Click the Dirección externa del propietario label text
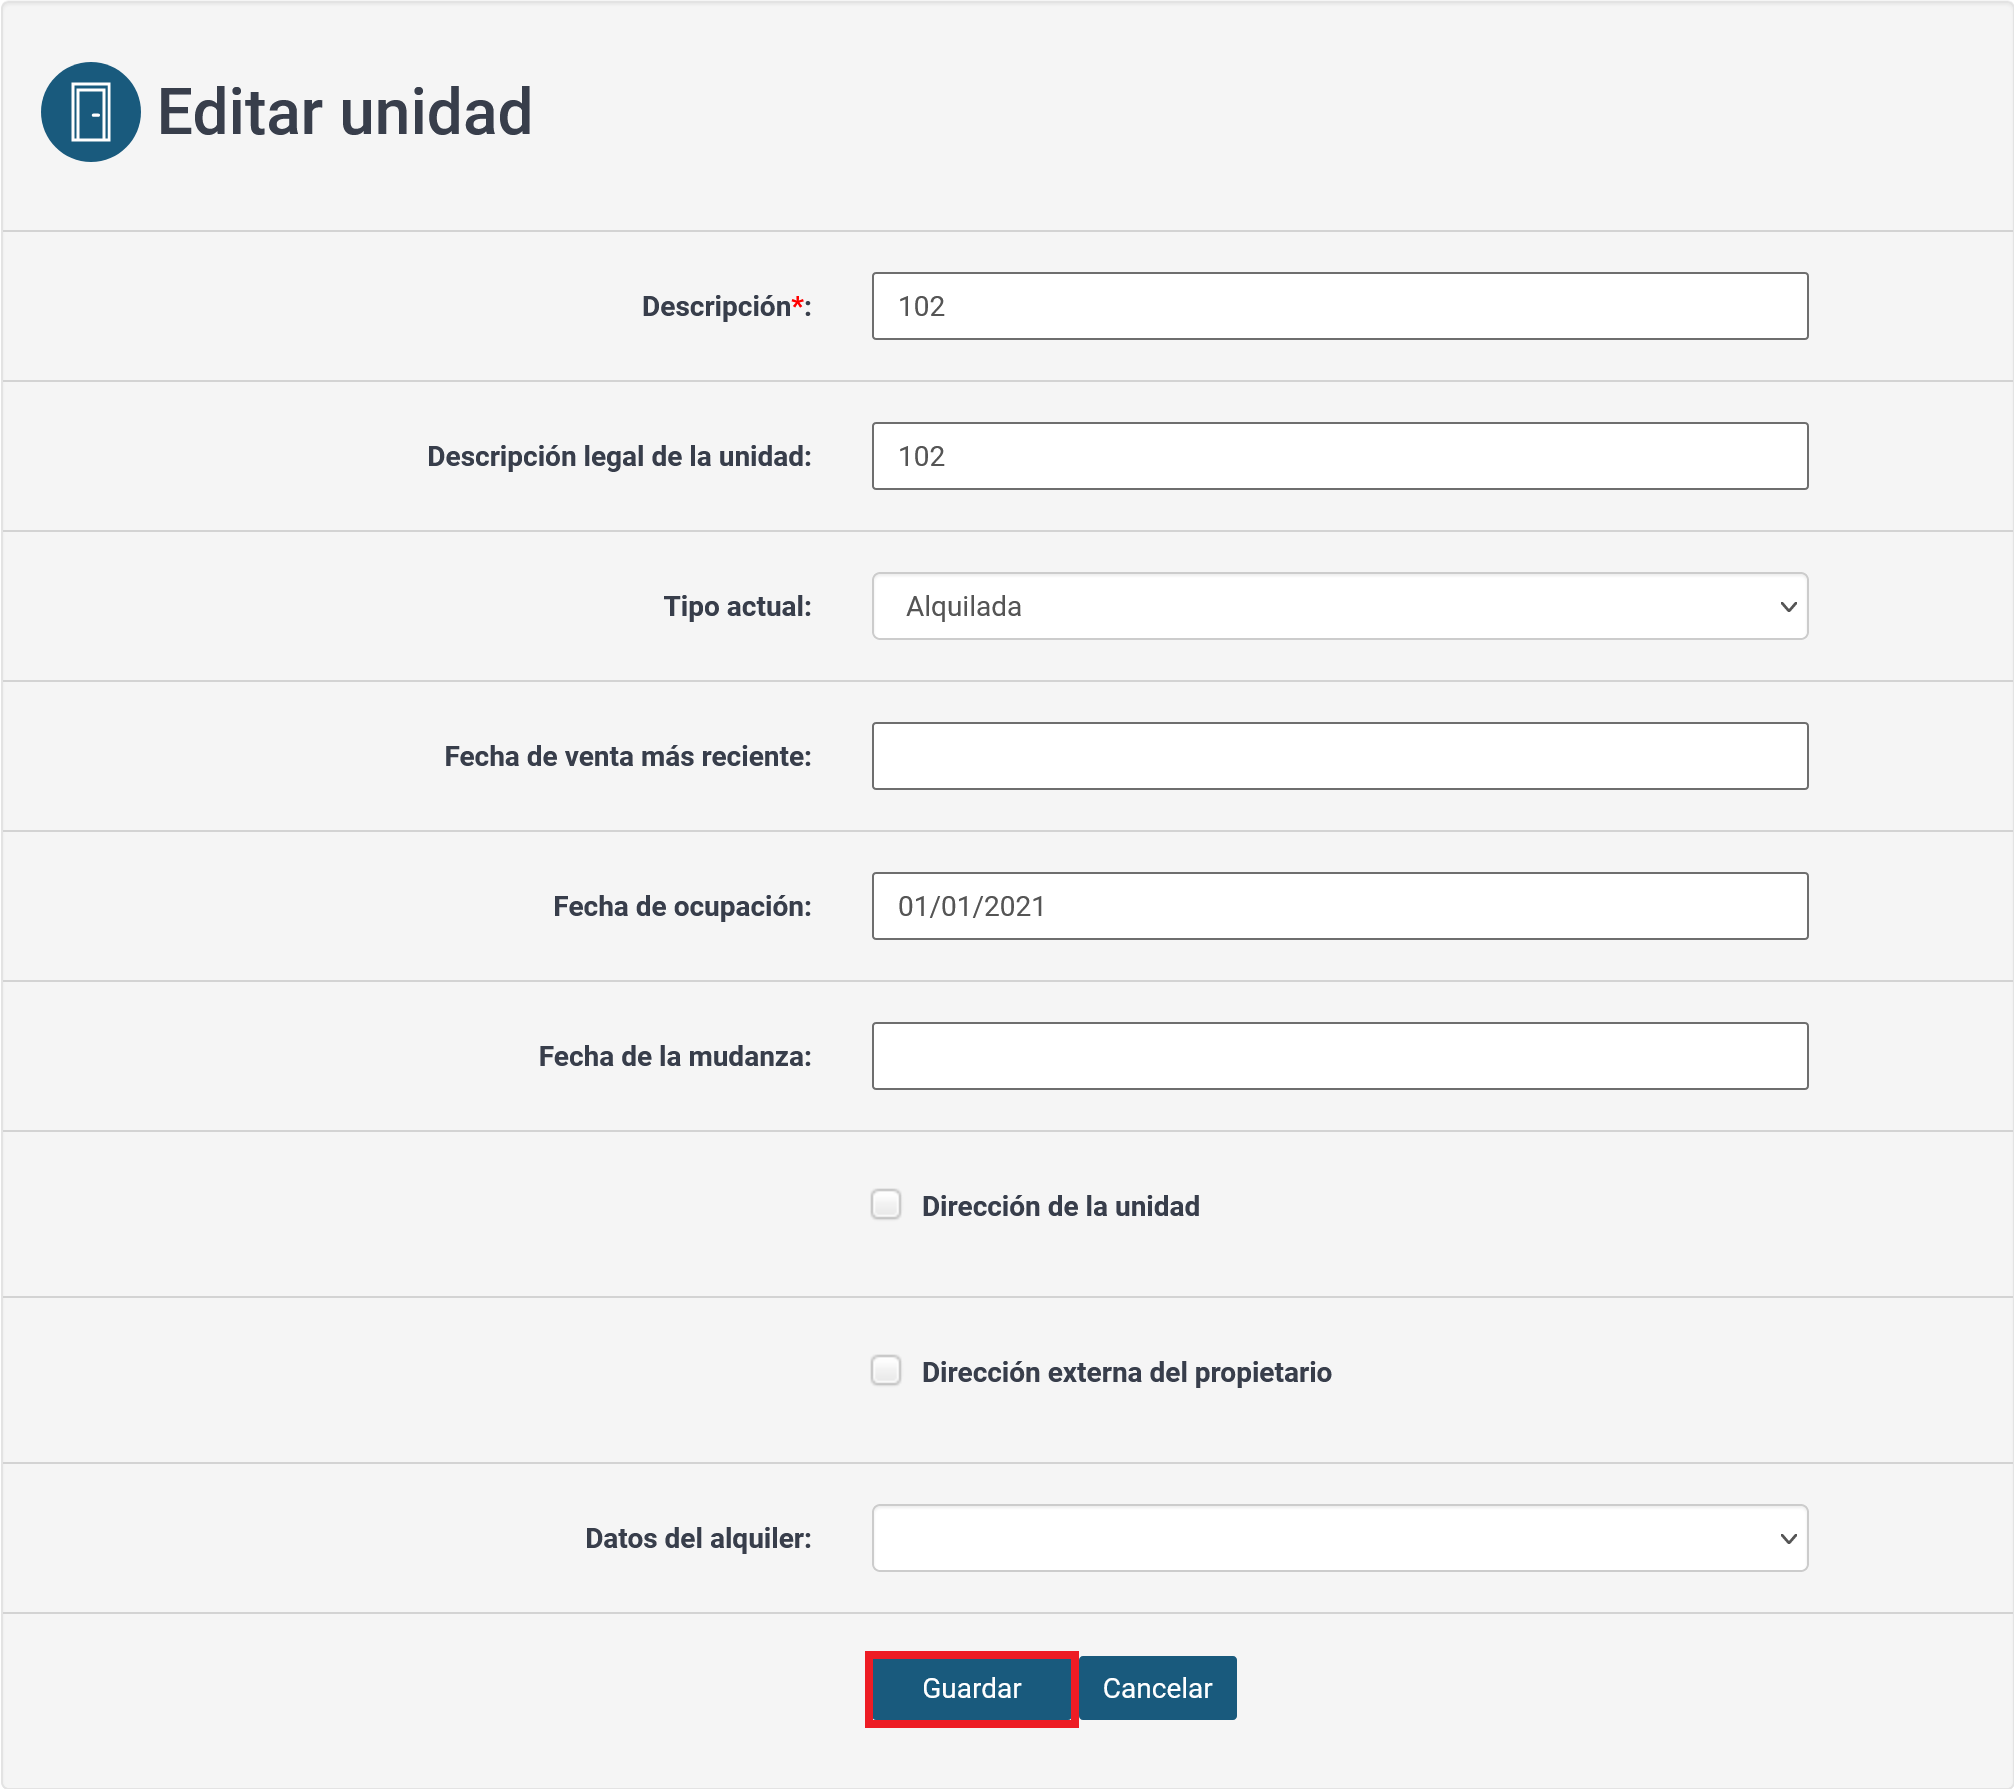Image resolution: width=2014 pixels, height=1789 pixels. 1127,1372
